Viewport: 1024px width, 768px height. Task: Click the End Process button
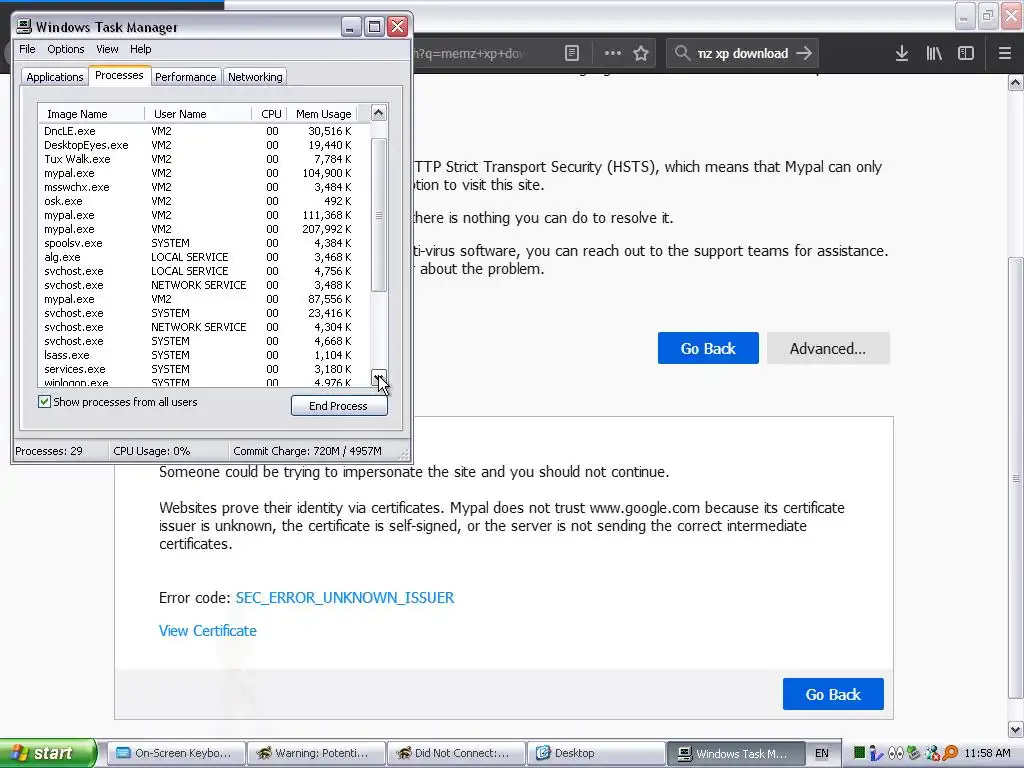(x=339, y=406)
